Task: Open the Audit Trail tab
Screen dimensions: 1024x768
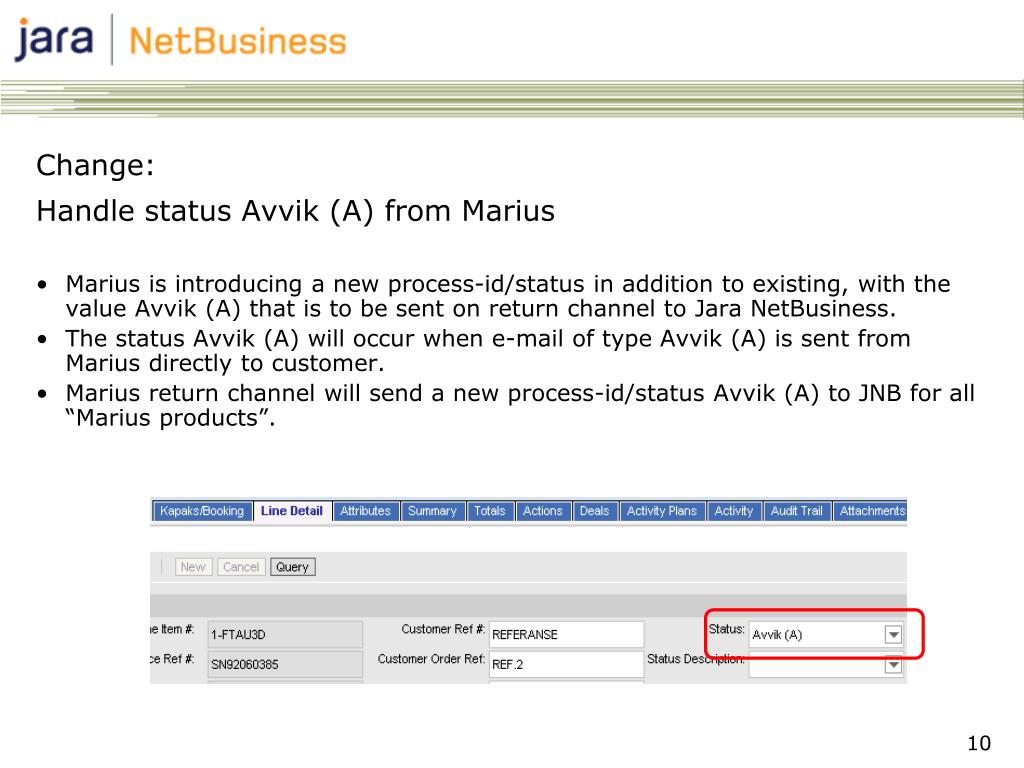Action: click(797, 511)
